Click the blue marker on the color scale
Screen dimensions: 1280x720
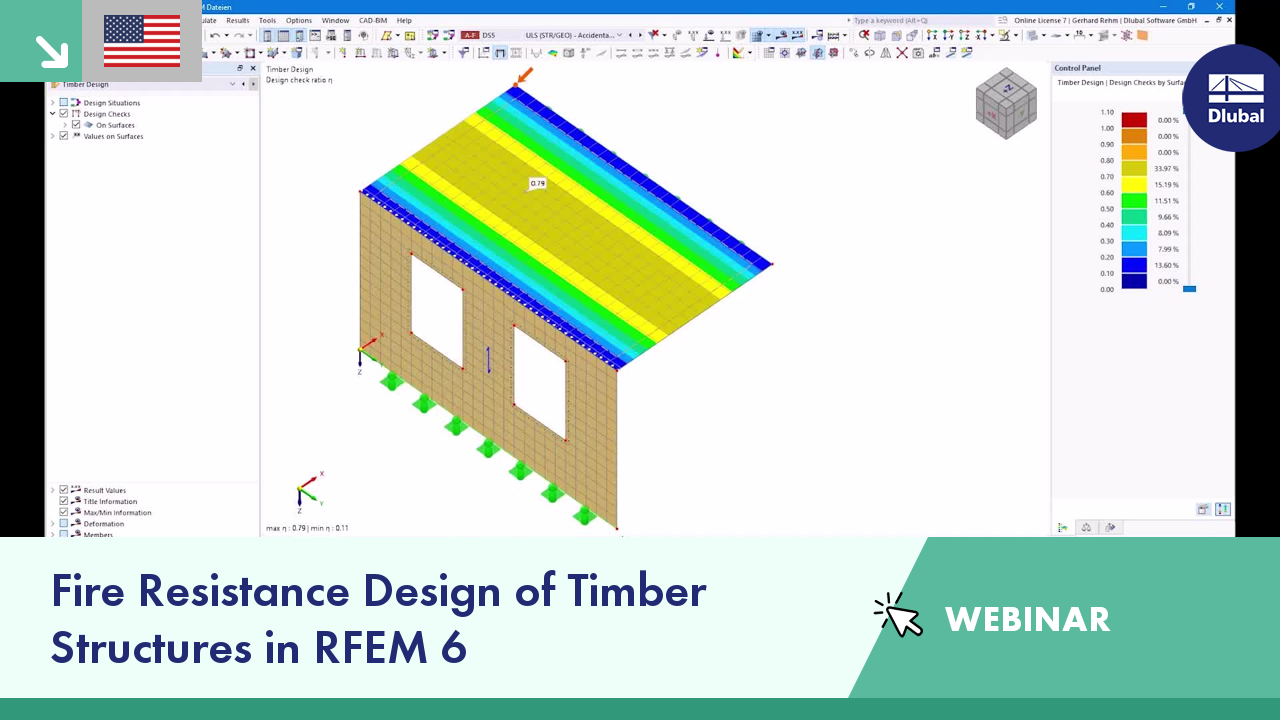tap(1189, 289)
